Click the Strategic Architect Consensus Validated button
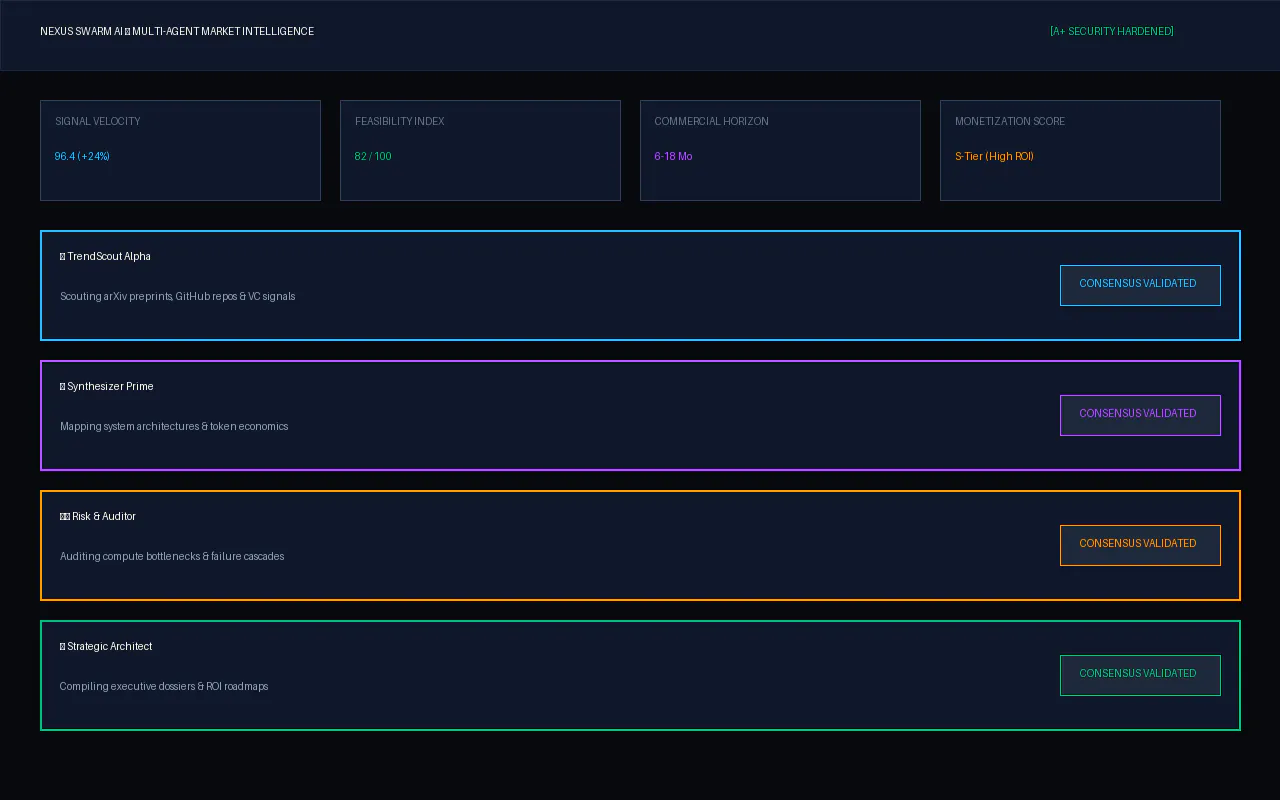 1140,675
